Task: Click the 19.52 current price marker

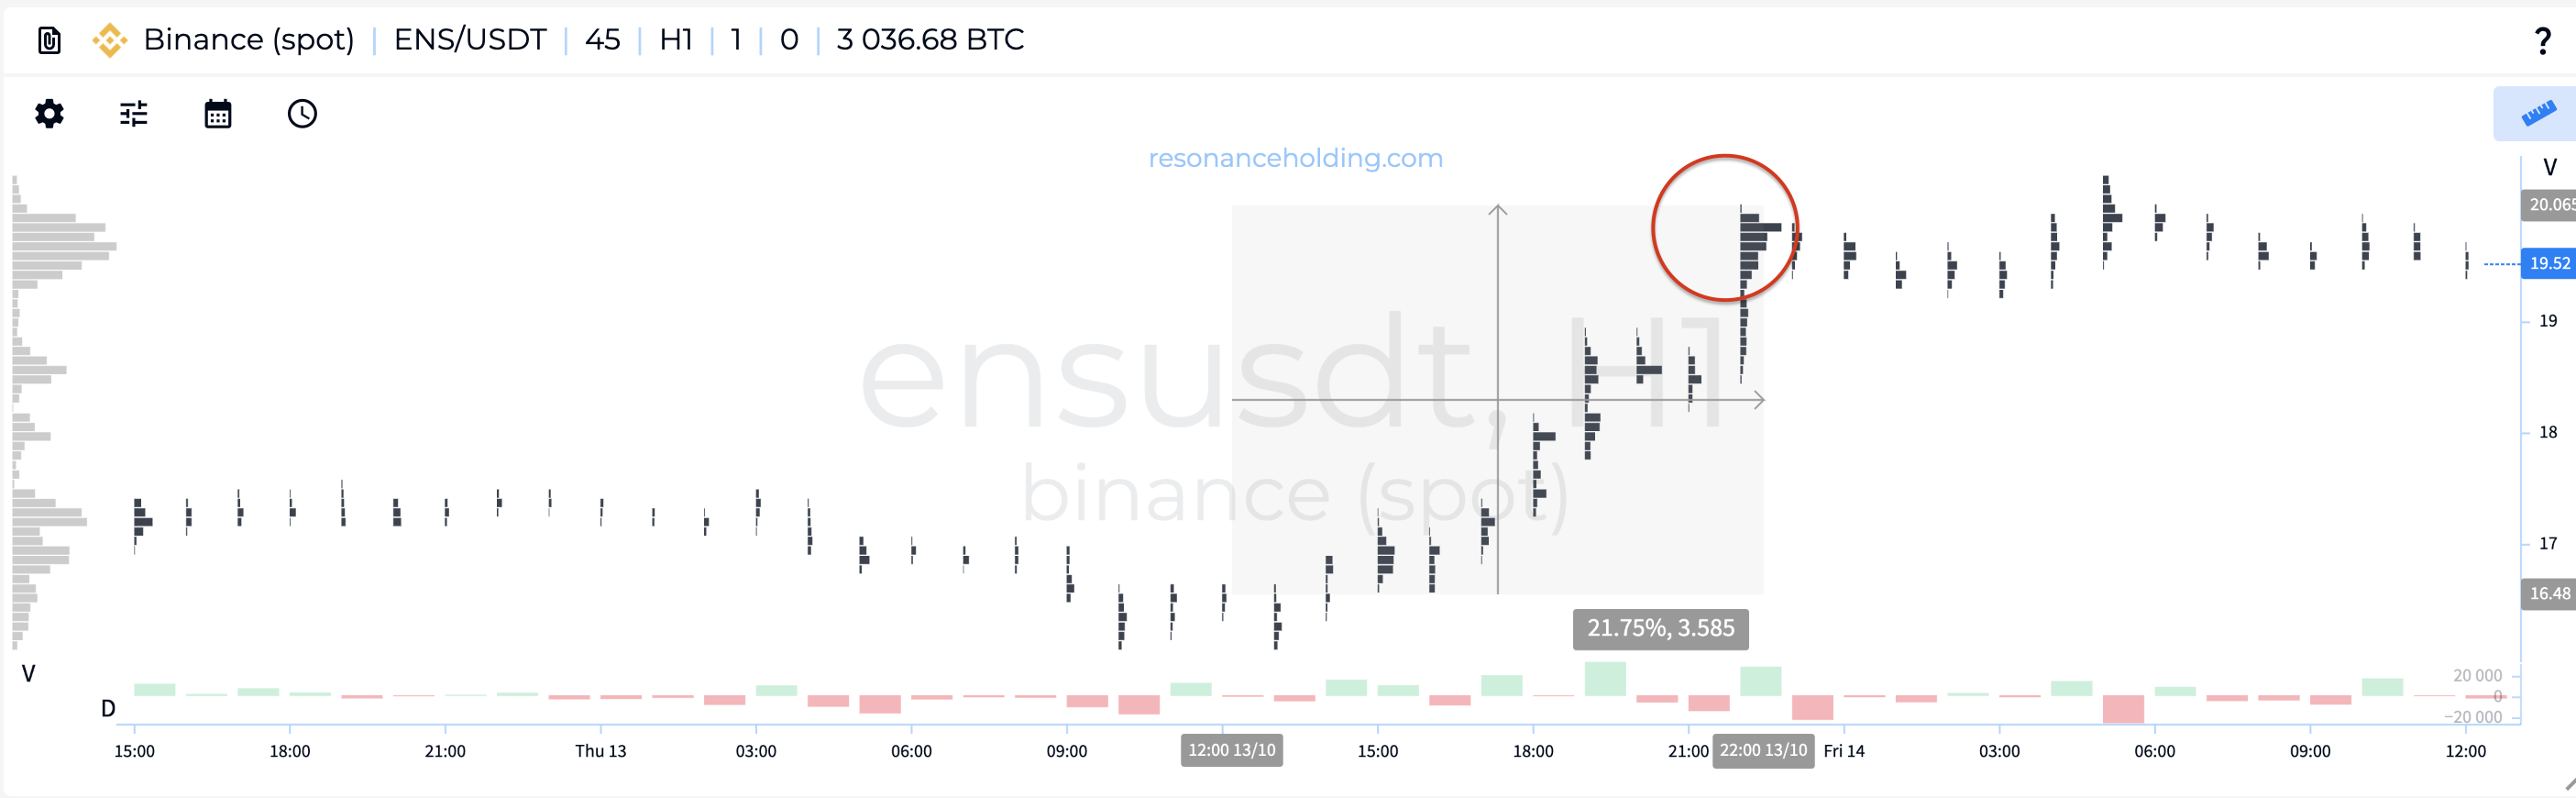Action: pos(2548,264)
